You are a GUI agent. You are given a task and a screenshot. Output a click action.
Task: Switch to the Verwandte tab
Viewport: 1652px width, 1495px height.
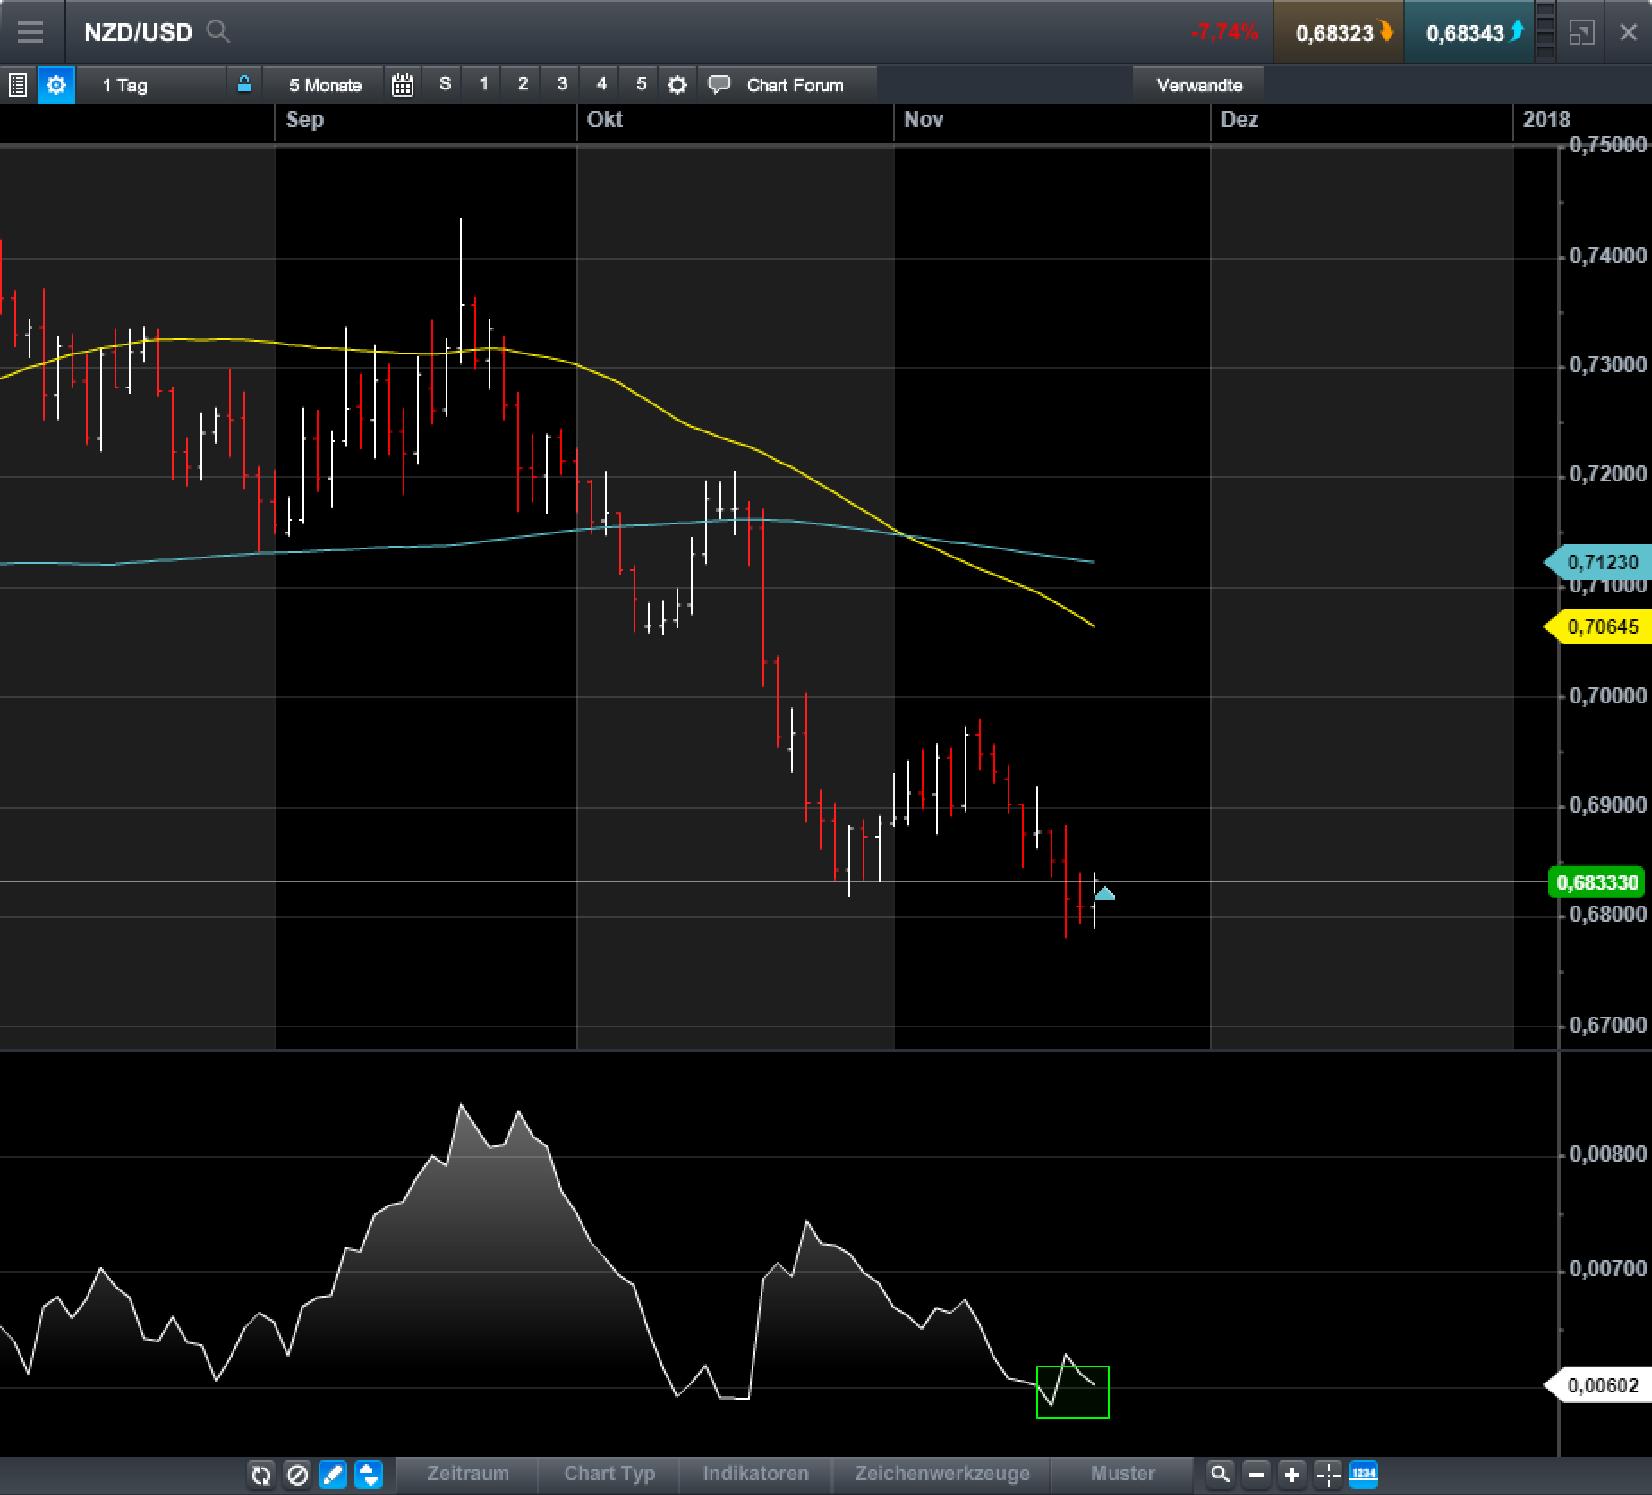1199,85
